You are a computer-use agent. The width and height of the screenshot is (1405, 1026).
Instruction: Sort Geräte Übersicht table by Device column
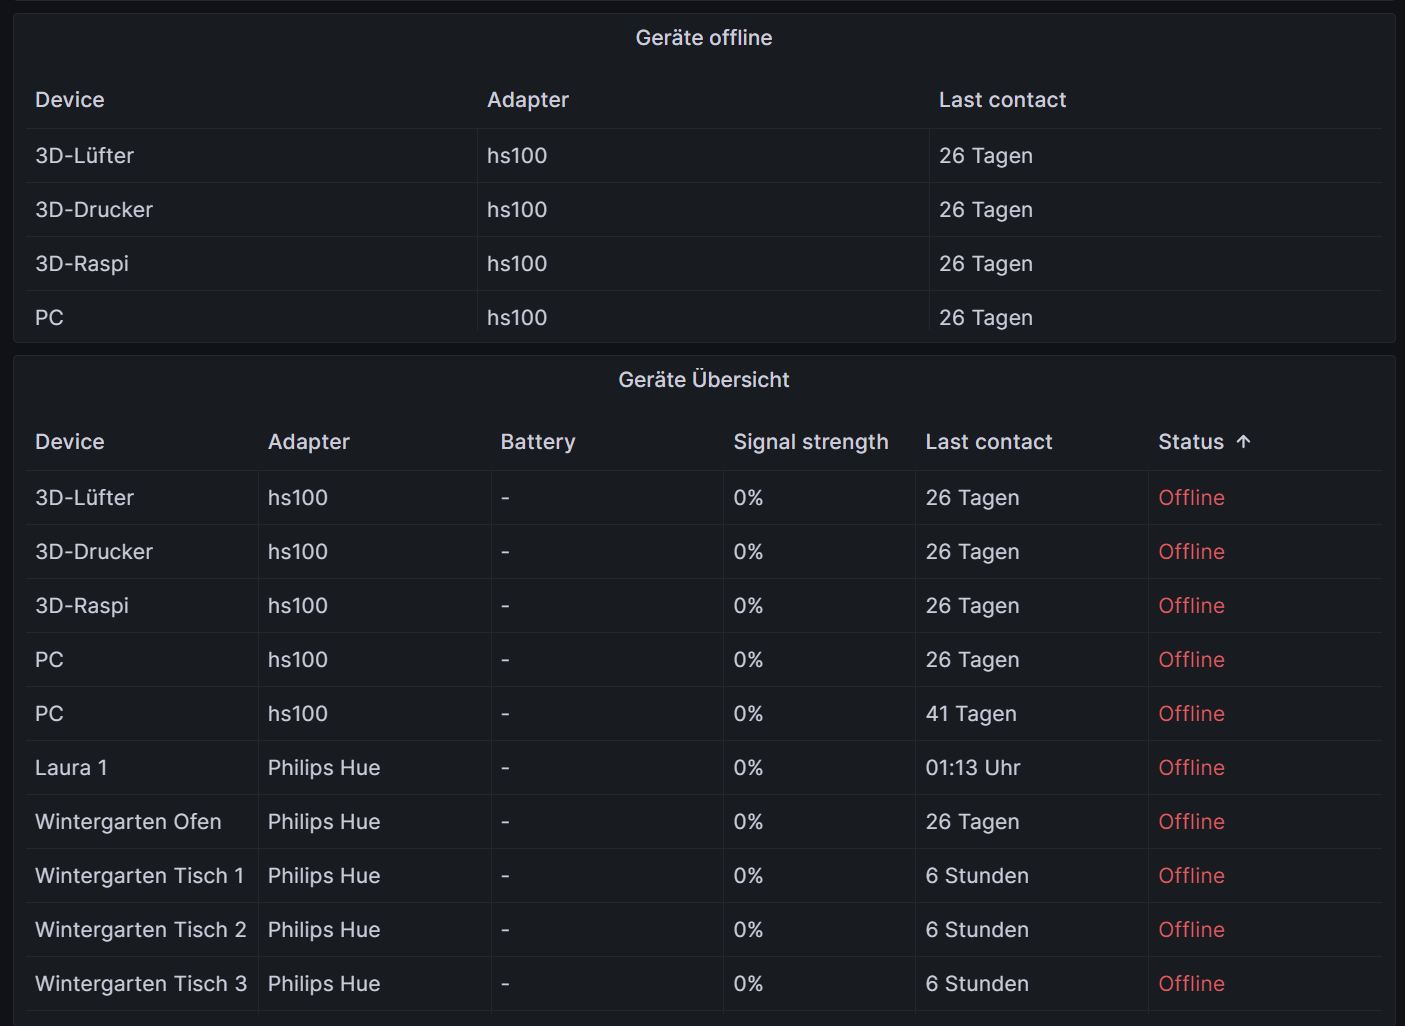click(70, 442)
